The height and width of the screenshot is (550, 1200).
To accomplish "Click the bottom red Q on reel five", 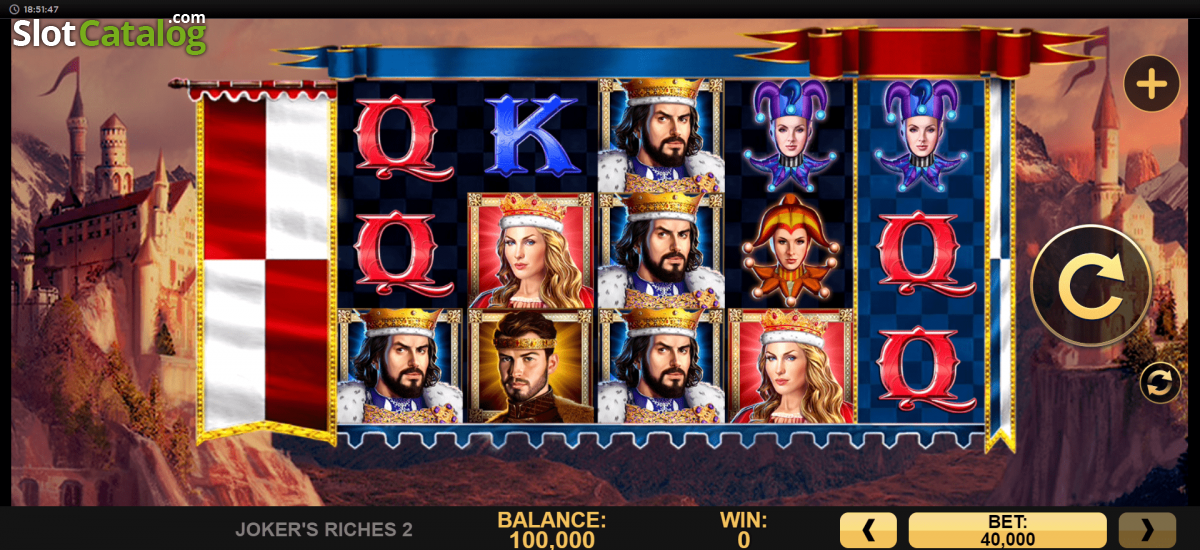I will 920,366.
